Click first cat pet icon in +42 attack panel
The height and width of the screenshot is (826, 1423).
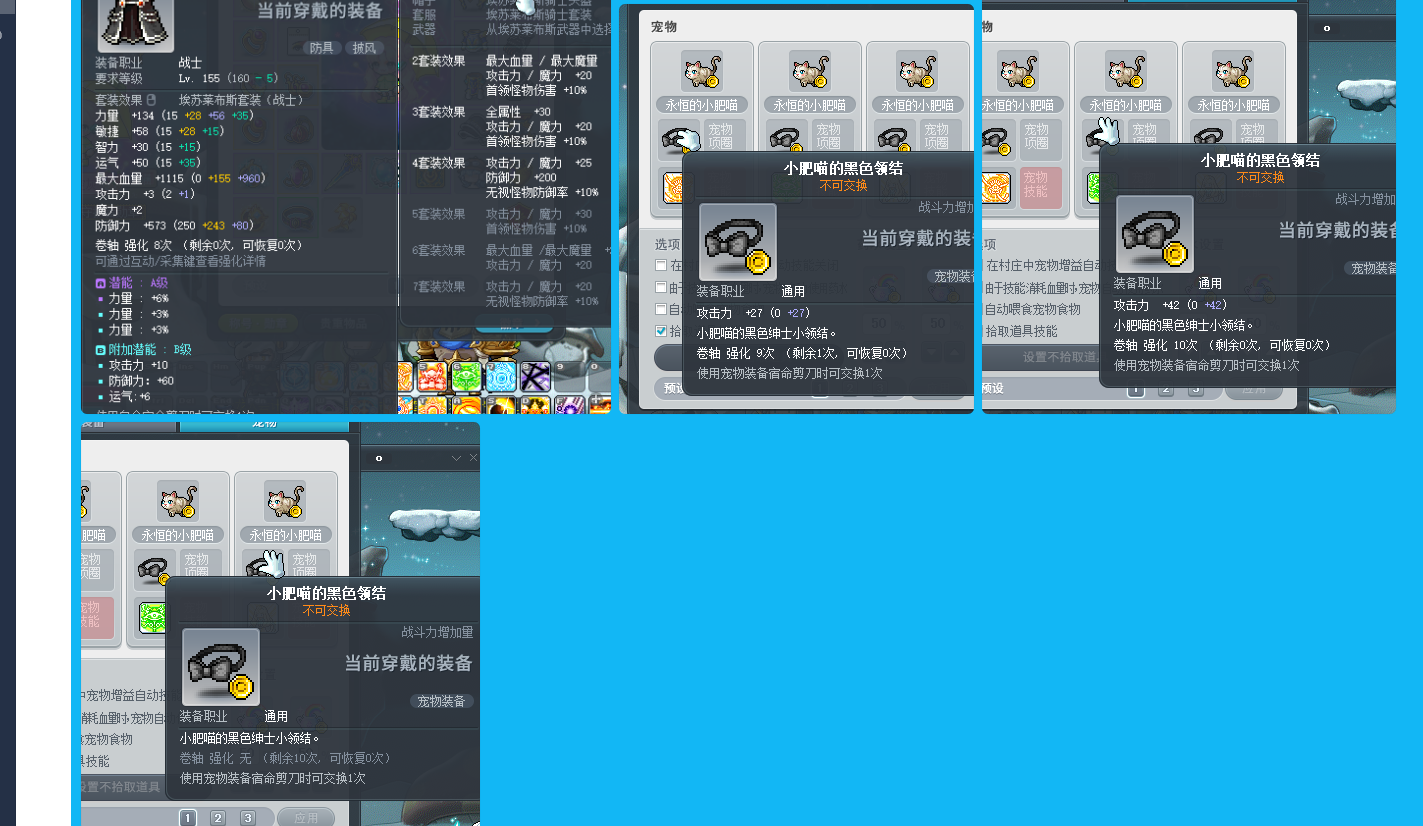[1017, 71]
